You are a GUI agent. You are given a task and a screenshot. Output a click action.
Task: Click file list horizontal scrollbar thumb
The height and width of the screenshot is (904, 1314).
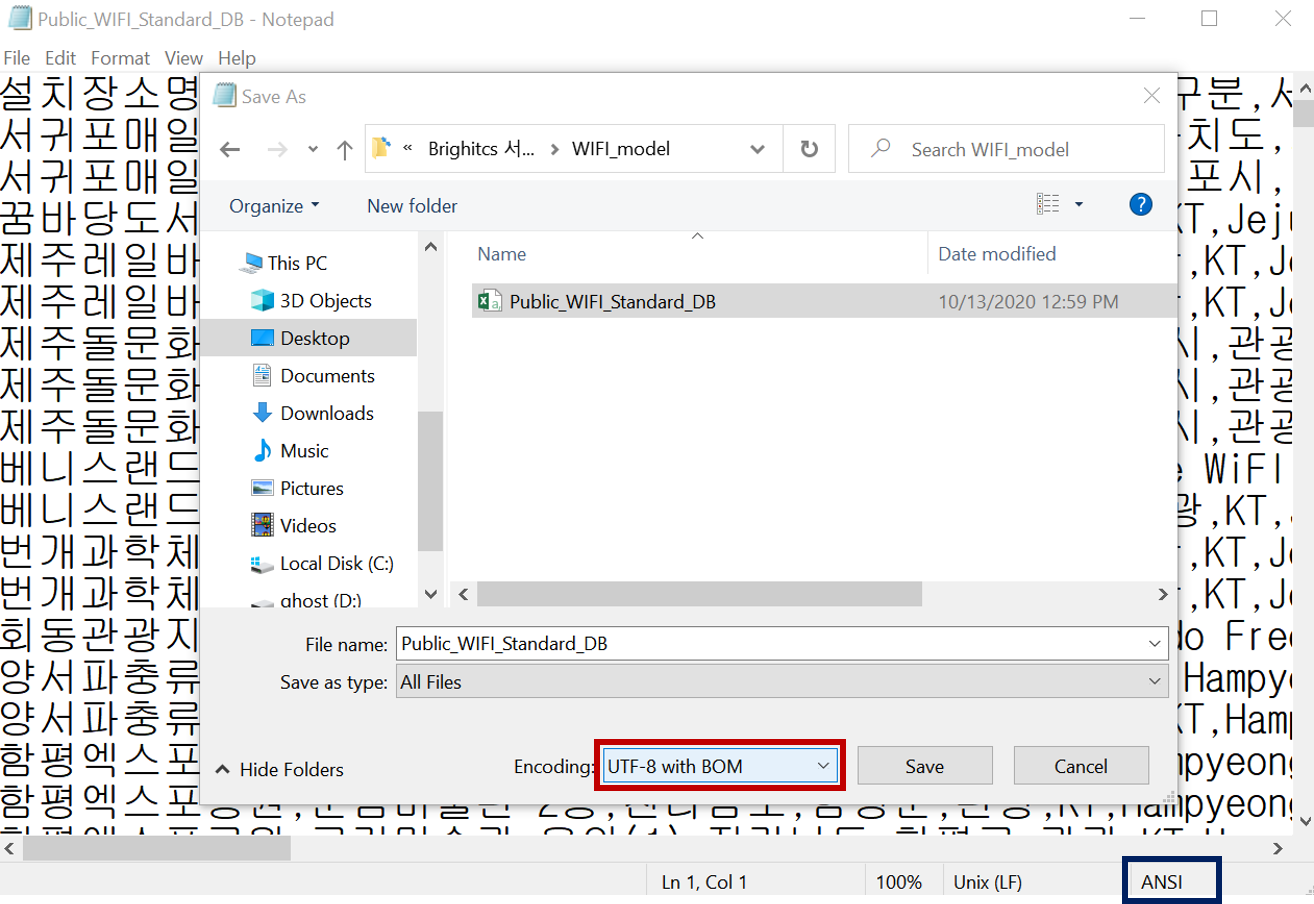(x=699, y=593)
